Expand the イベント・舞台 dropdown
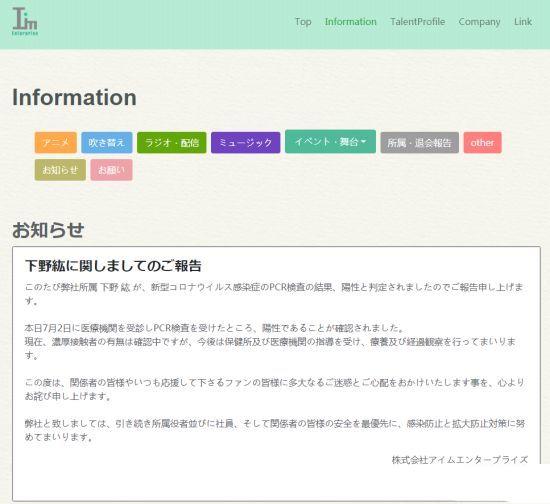The width and height of the screenshot is (550, 504). 330,141
